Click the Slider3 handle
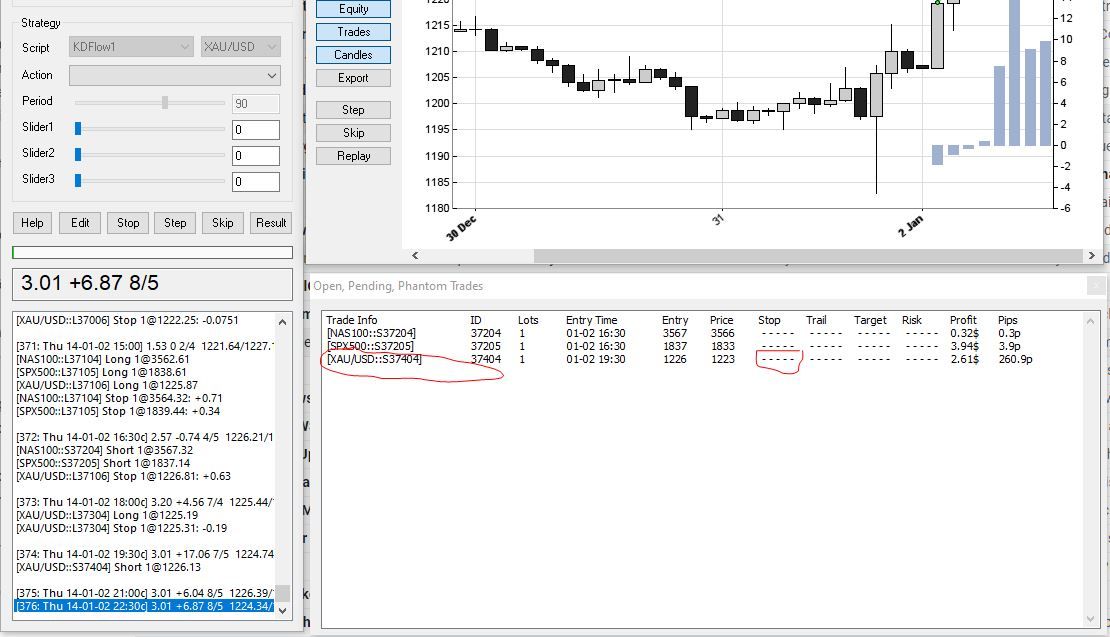 78,181
